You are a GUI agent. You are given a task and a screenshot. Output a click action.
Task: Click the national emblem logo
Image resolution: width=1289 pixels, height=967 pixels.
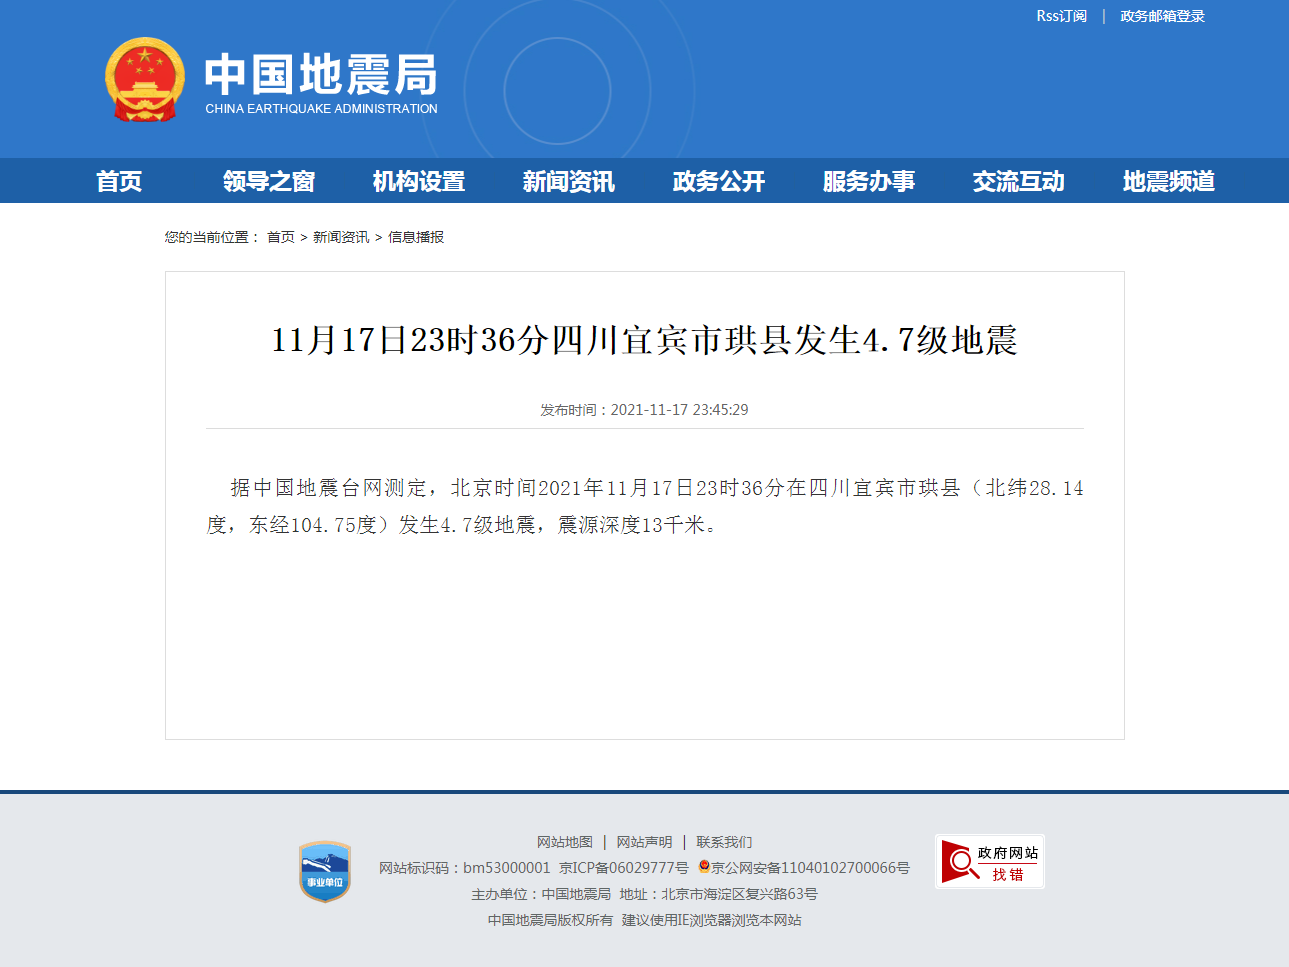[145, 80]
